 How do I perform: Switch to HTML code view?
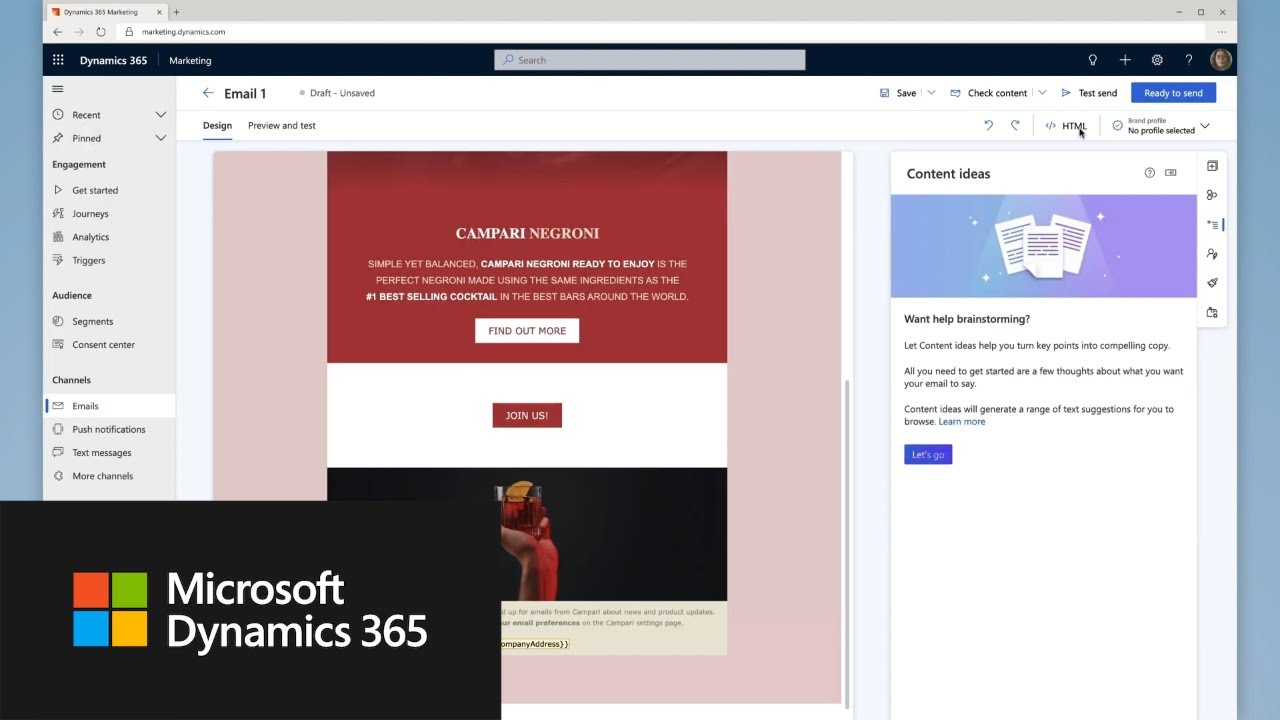[1066, 125]
